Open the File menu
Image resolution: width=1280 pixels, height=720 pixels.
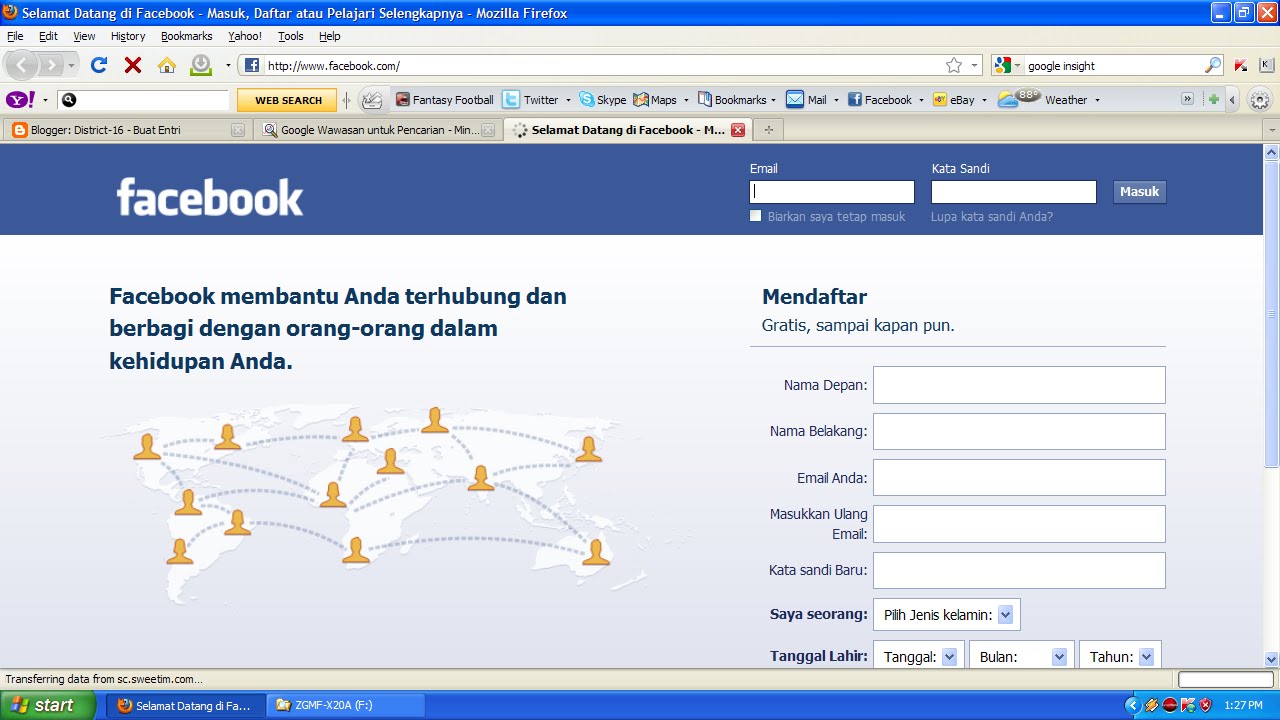[15, 36]
